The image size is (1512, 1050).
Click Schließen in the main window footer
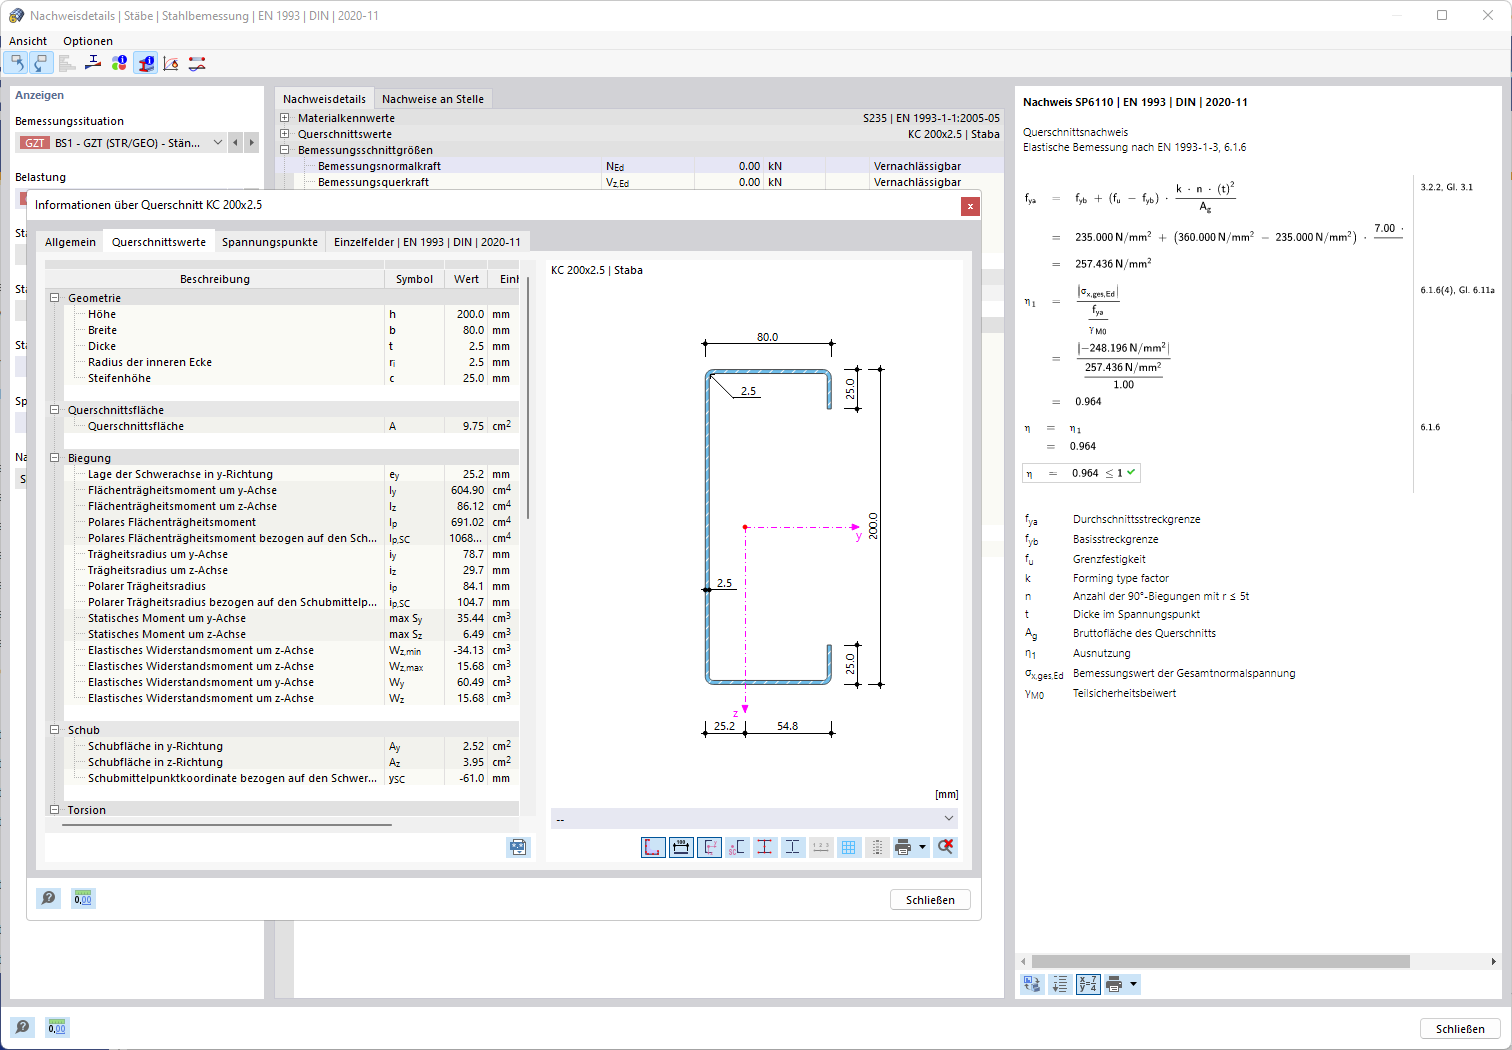(1460, 1029)
